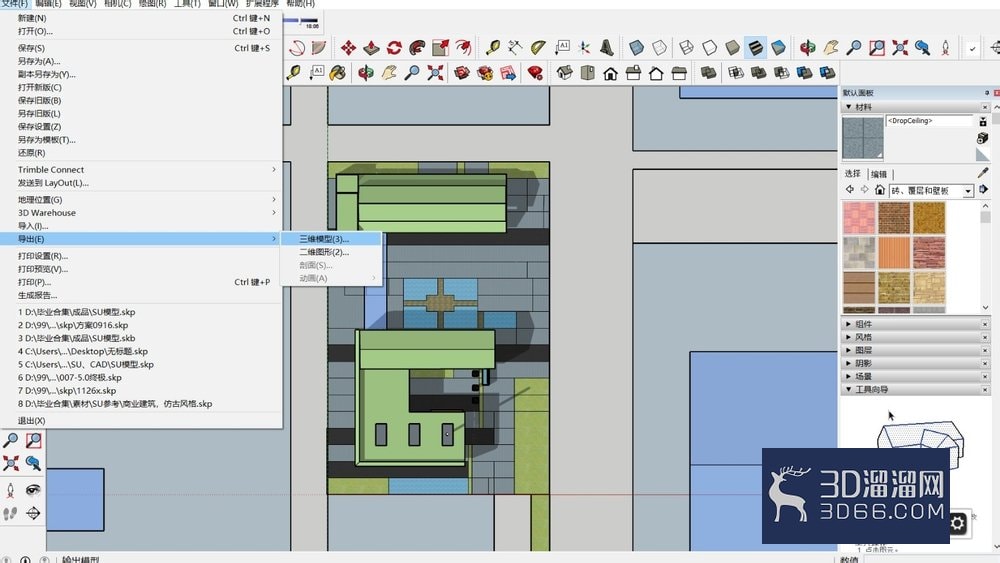This screenshot has height=563, width=1000.
Task: Open recent file 6 007-5.0终极.skp
Action: [141, 377]
